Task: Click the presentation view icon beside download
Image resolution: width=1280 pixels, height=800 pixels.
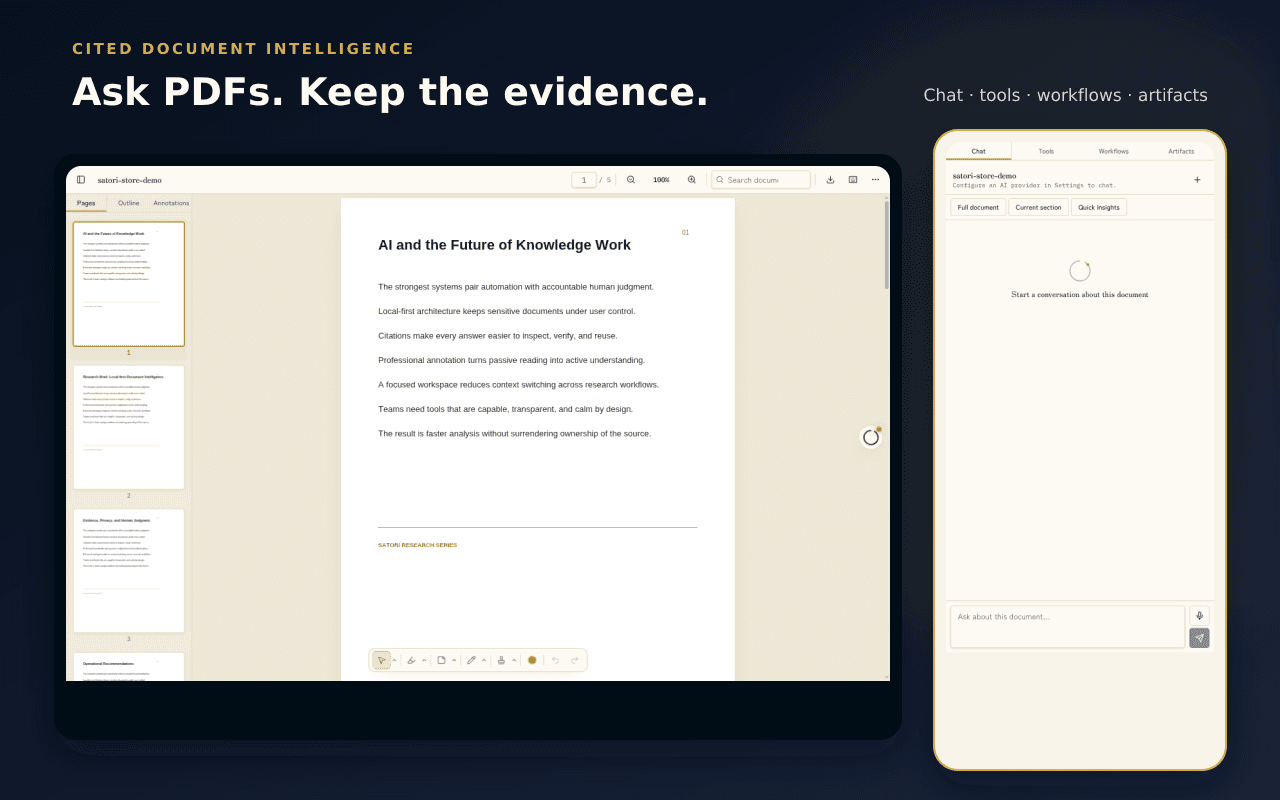Action: click(x=853, y=180)
